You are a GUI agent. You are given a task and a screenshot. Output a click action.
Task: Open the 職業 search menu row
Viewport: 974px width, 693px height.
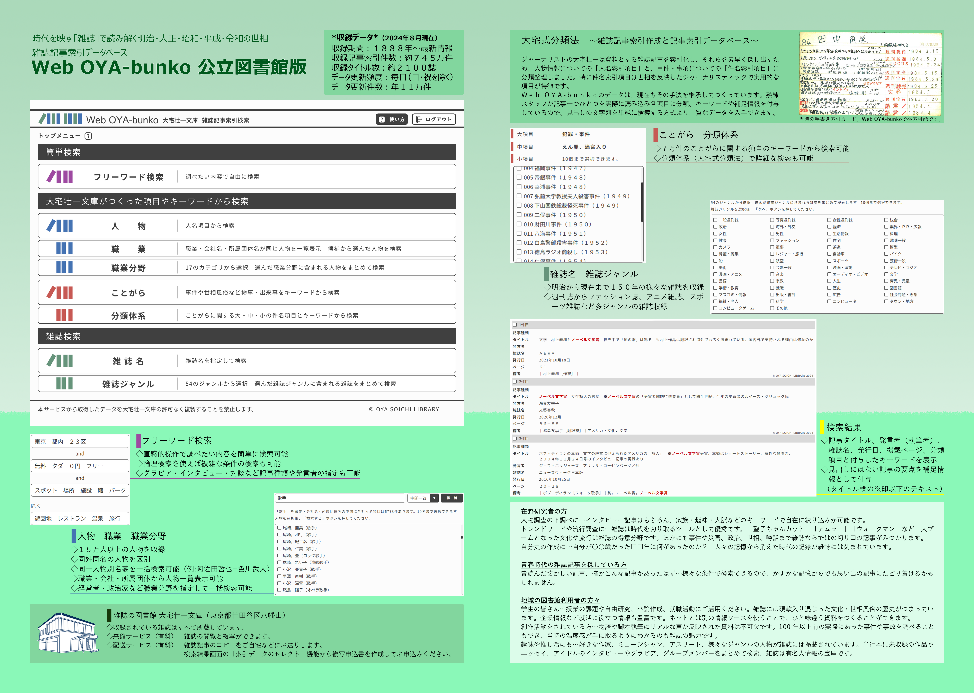point(247,248)
